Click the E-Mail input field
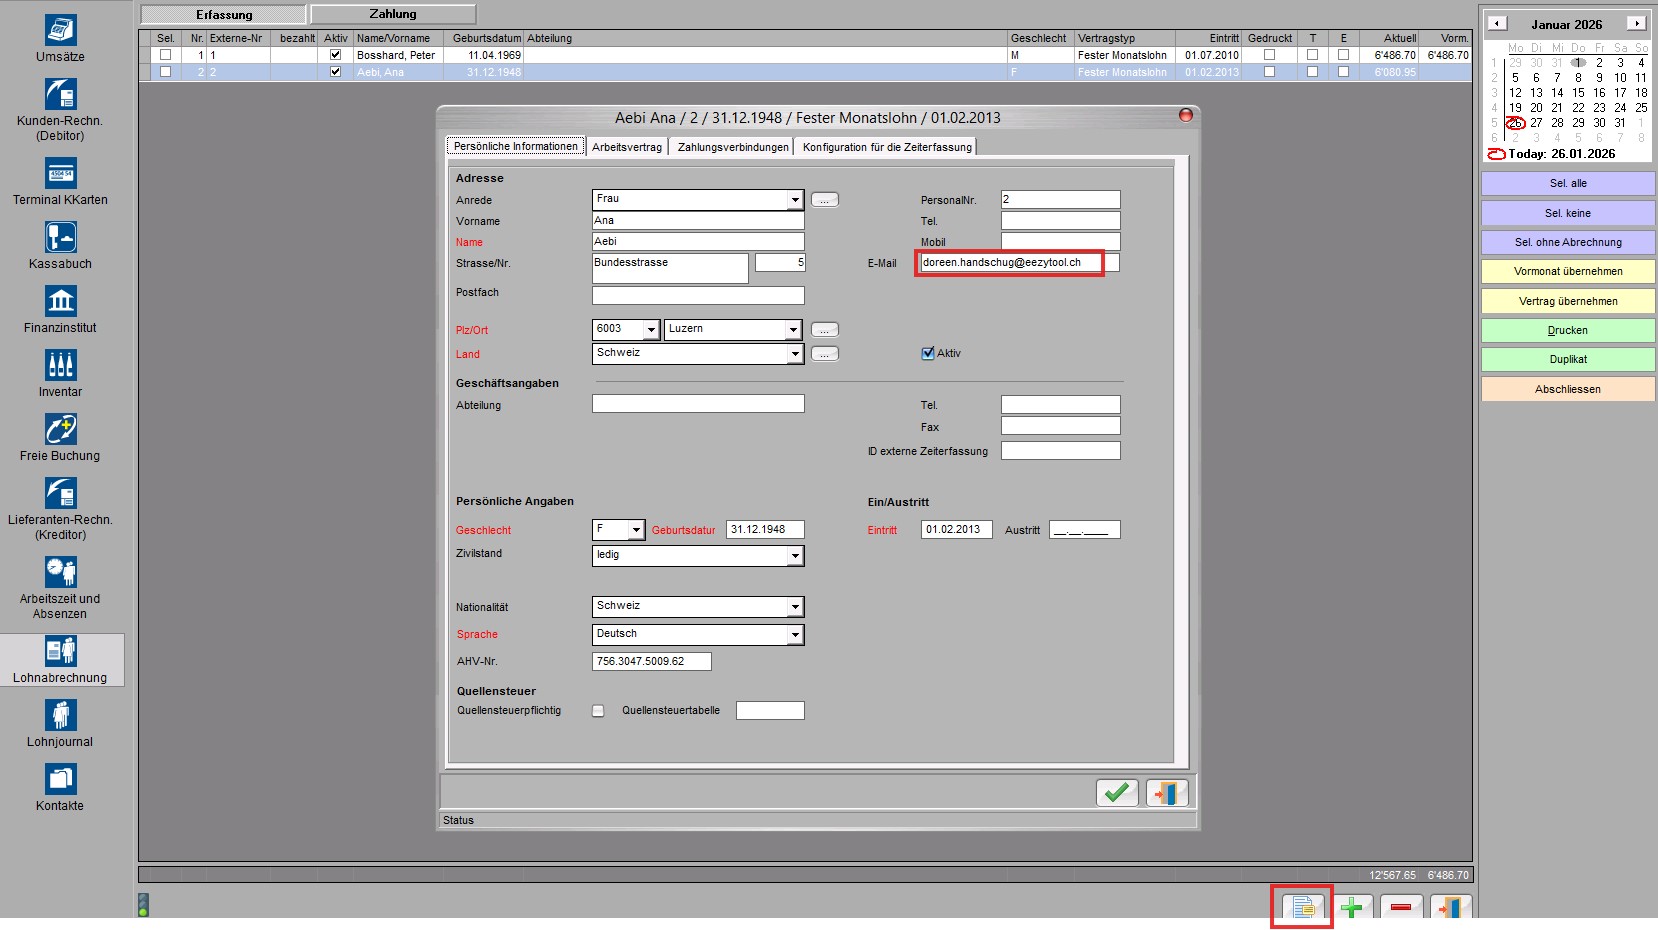Viewport: 1658px width, 930px height. pyautogui.click(x=1010, y=263)
